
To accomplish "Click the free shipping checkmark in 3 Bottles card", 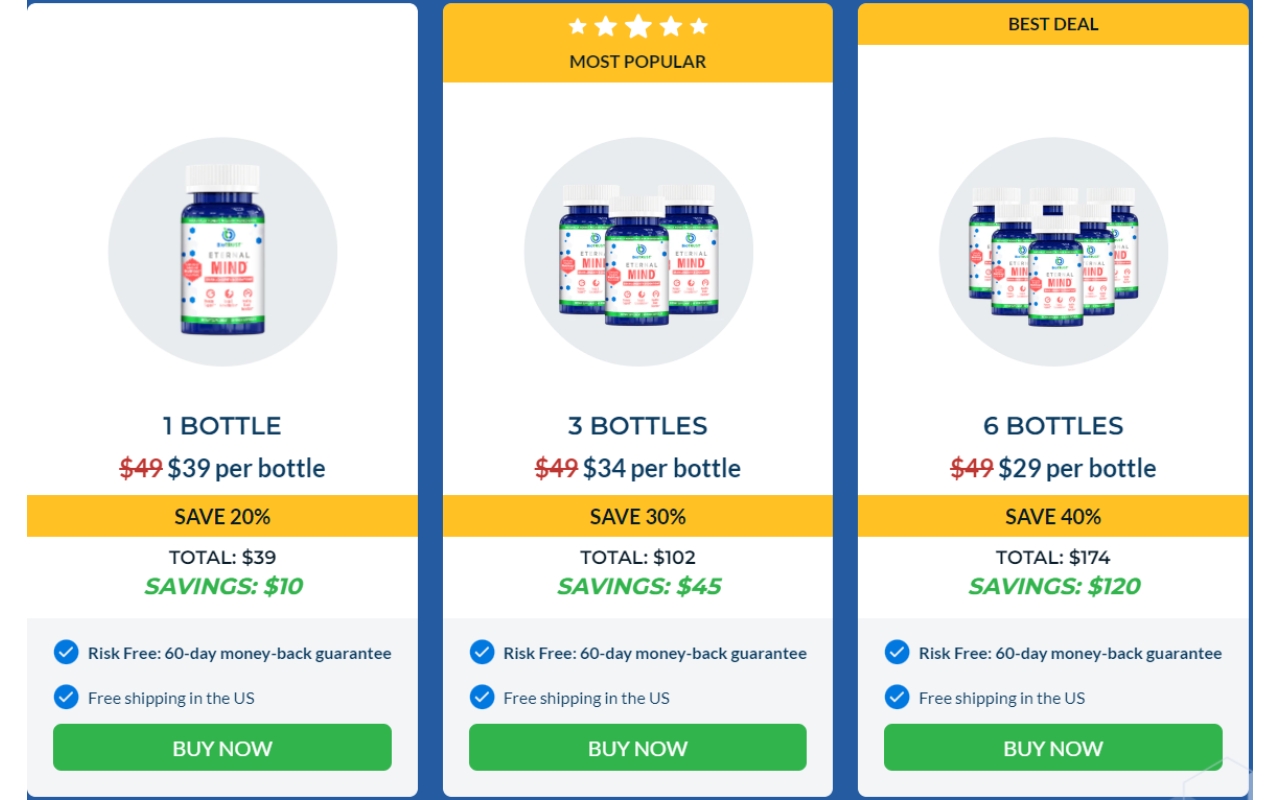I will 482,697.
